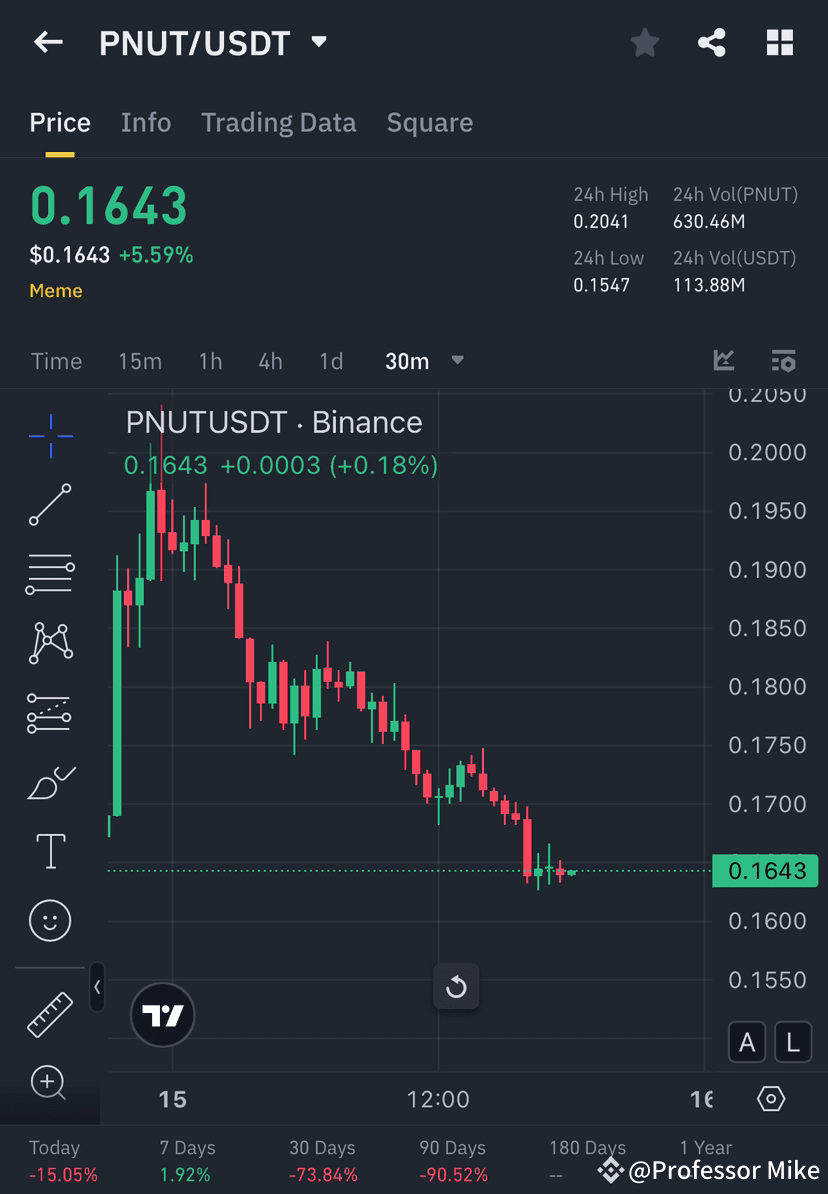Select the XABCD pattern tool
828x1194 pixels.
click(x=50, y=643)
